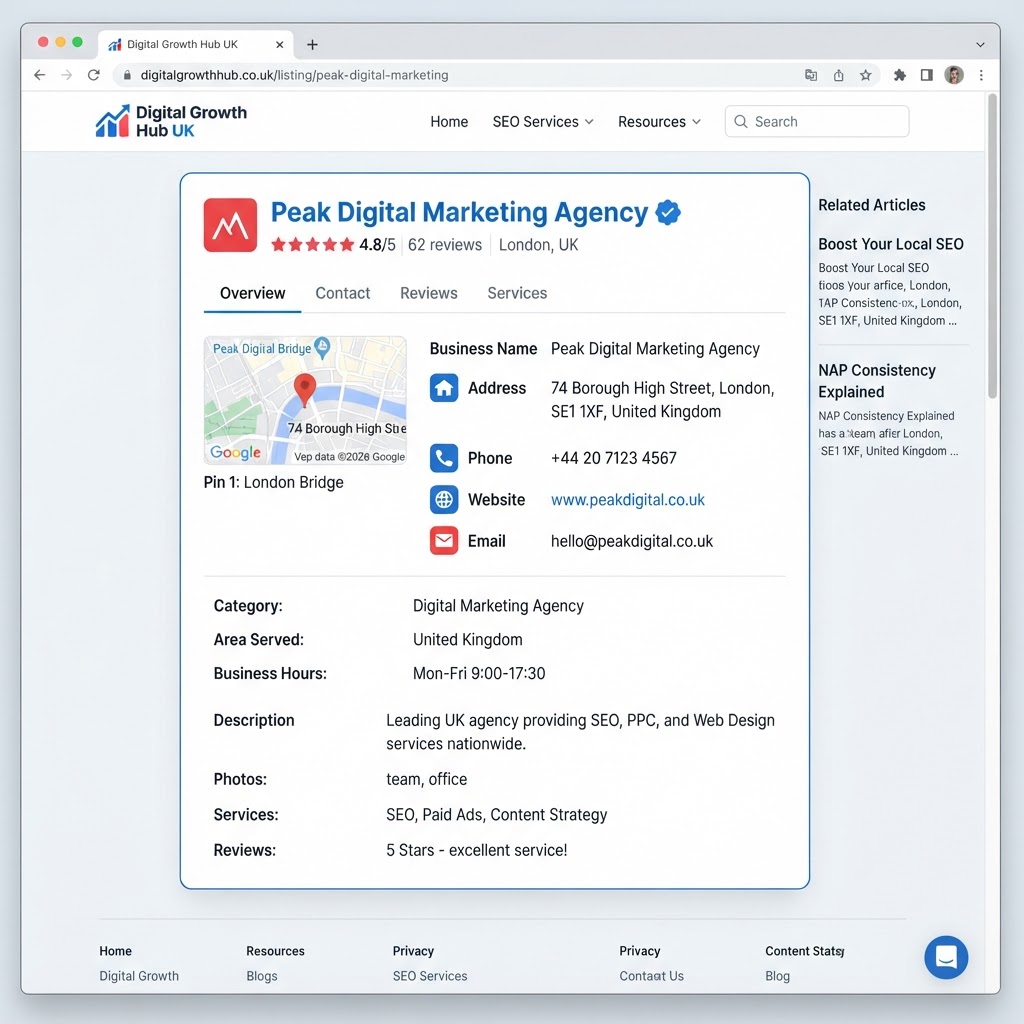Click the browser forward arrow
Image resolution: width=1024 pixels, height=1024 pixels.
click(x=67, y=75)
